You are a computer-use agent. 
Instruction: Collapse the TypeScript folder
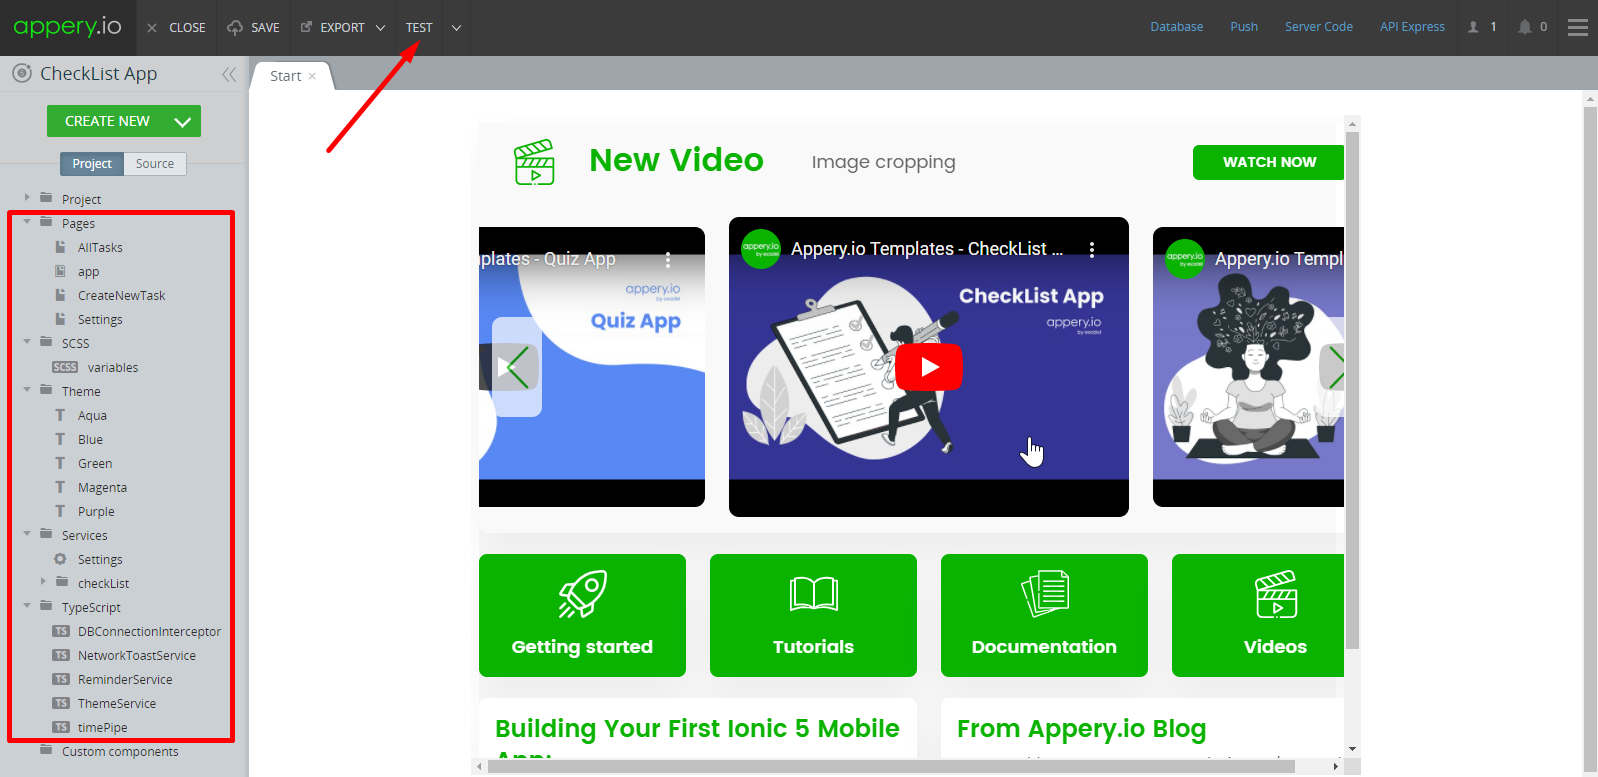27,606
